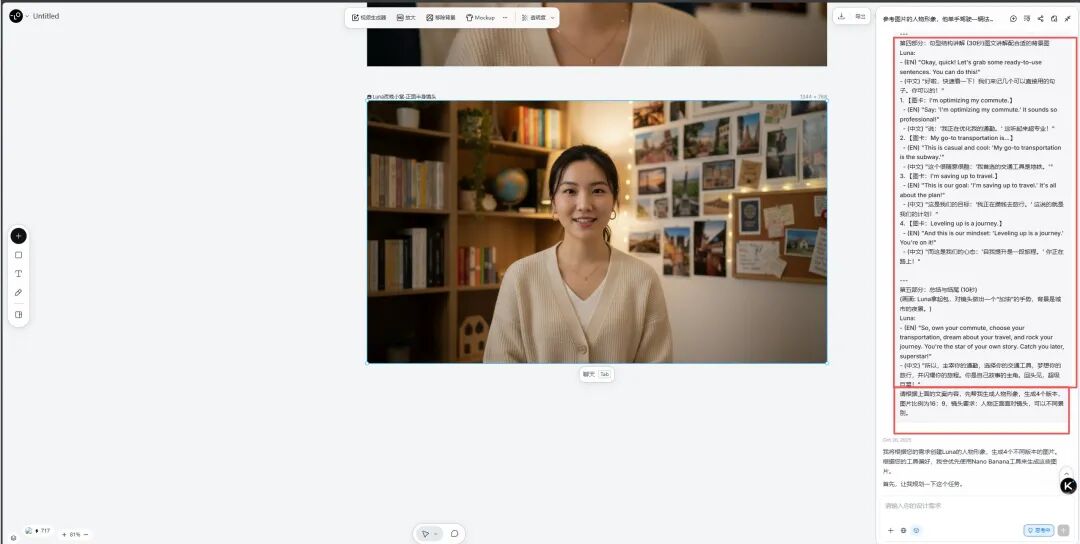
Task: Click the Luna image title label above canvas image
Action: [402, 97]
